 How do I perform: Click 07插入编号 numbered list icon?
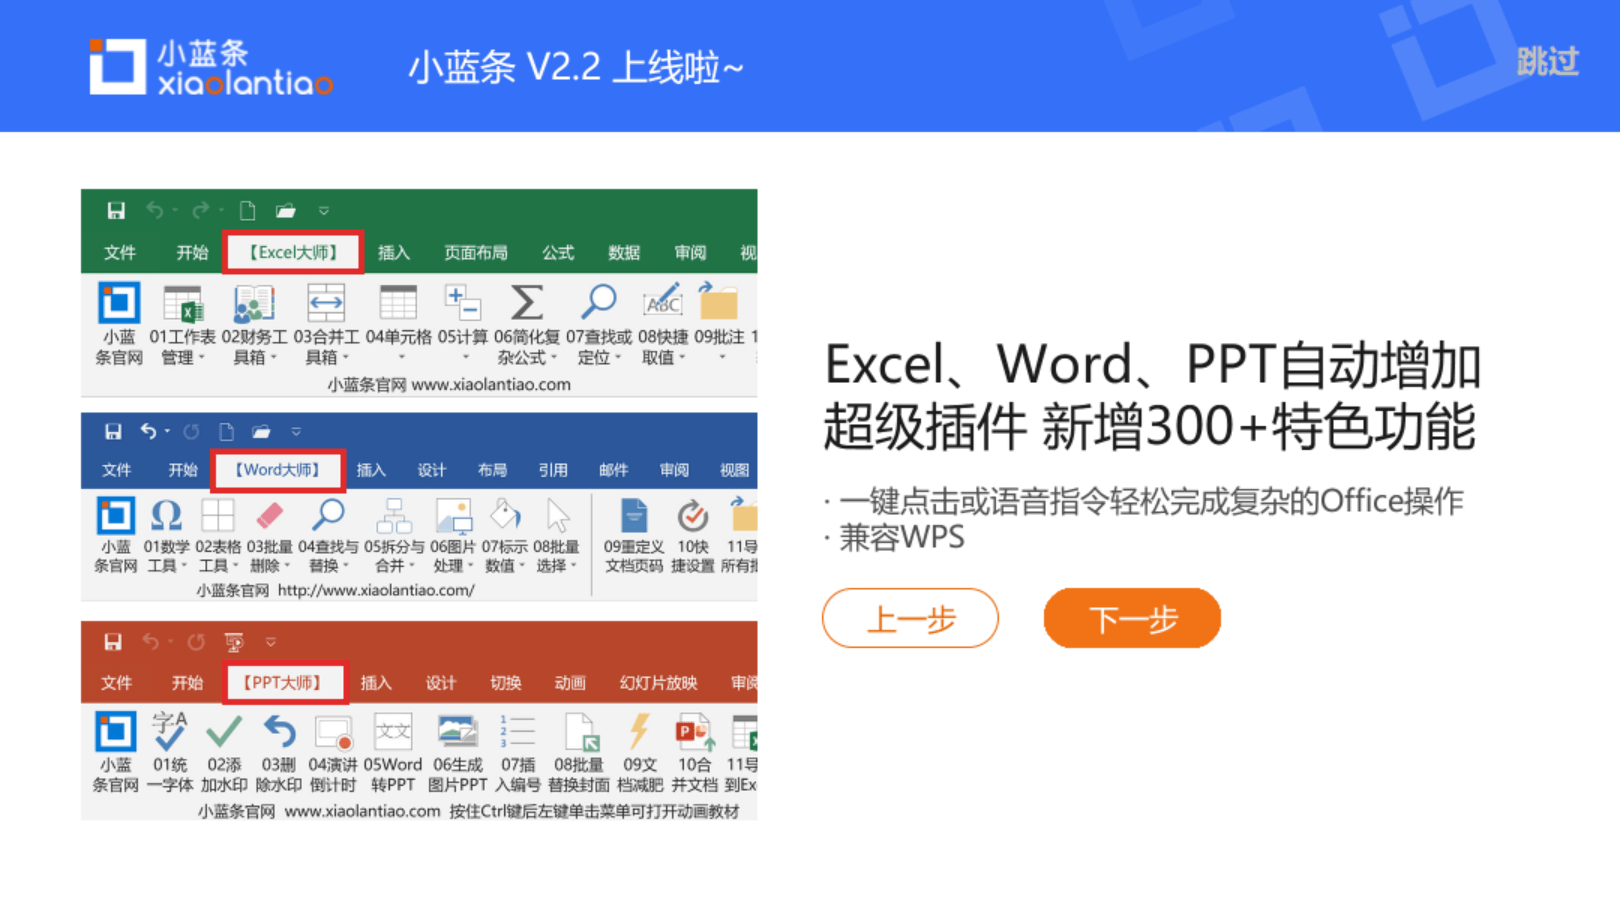click(518, 732)
